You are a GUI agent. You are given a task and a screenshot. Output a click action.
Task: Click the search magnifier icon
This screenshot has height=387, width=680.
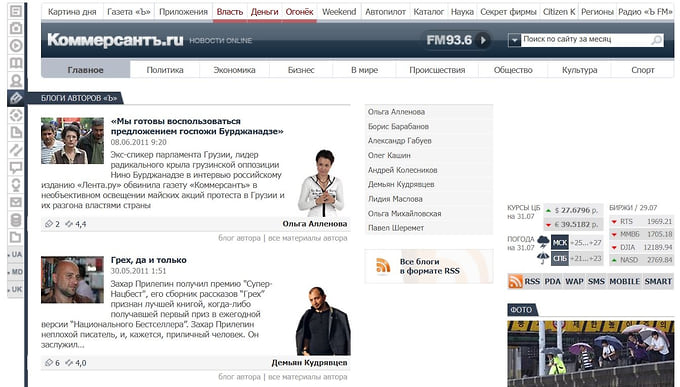point(657,40)
